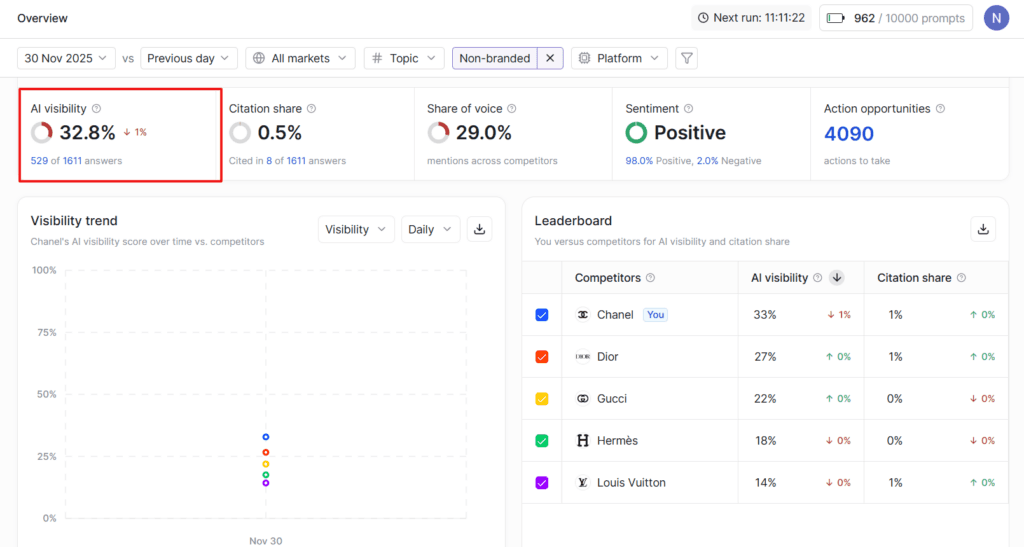Click the You badge next to Chanel
Image resolution: width=1024 pixels, height=547 pixels.
click(656, 315)
